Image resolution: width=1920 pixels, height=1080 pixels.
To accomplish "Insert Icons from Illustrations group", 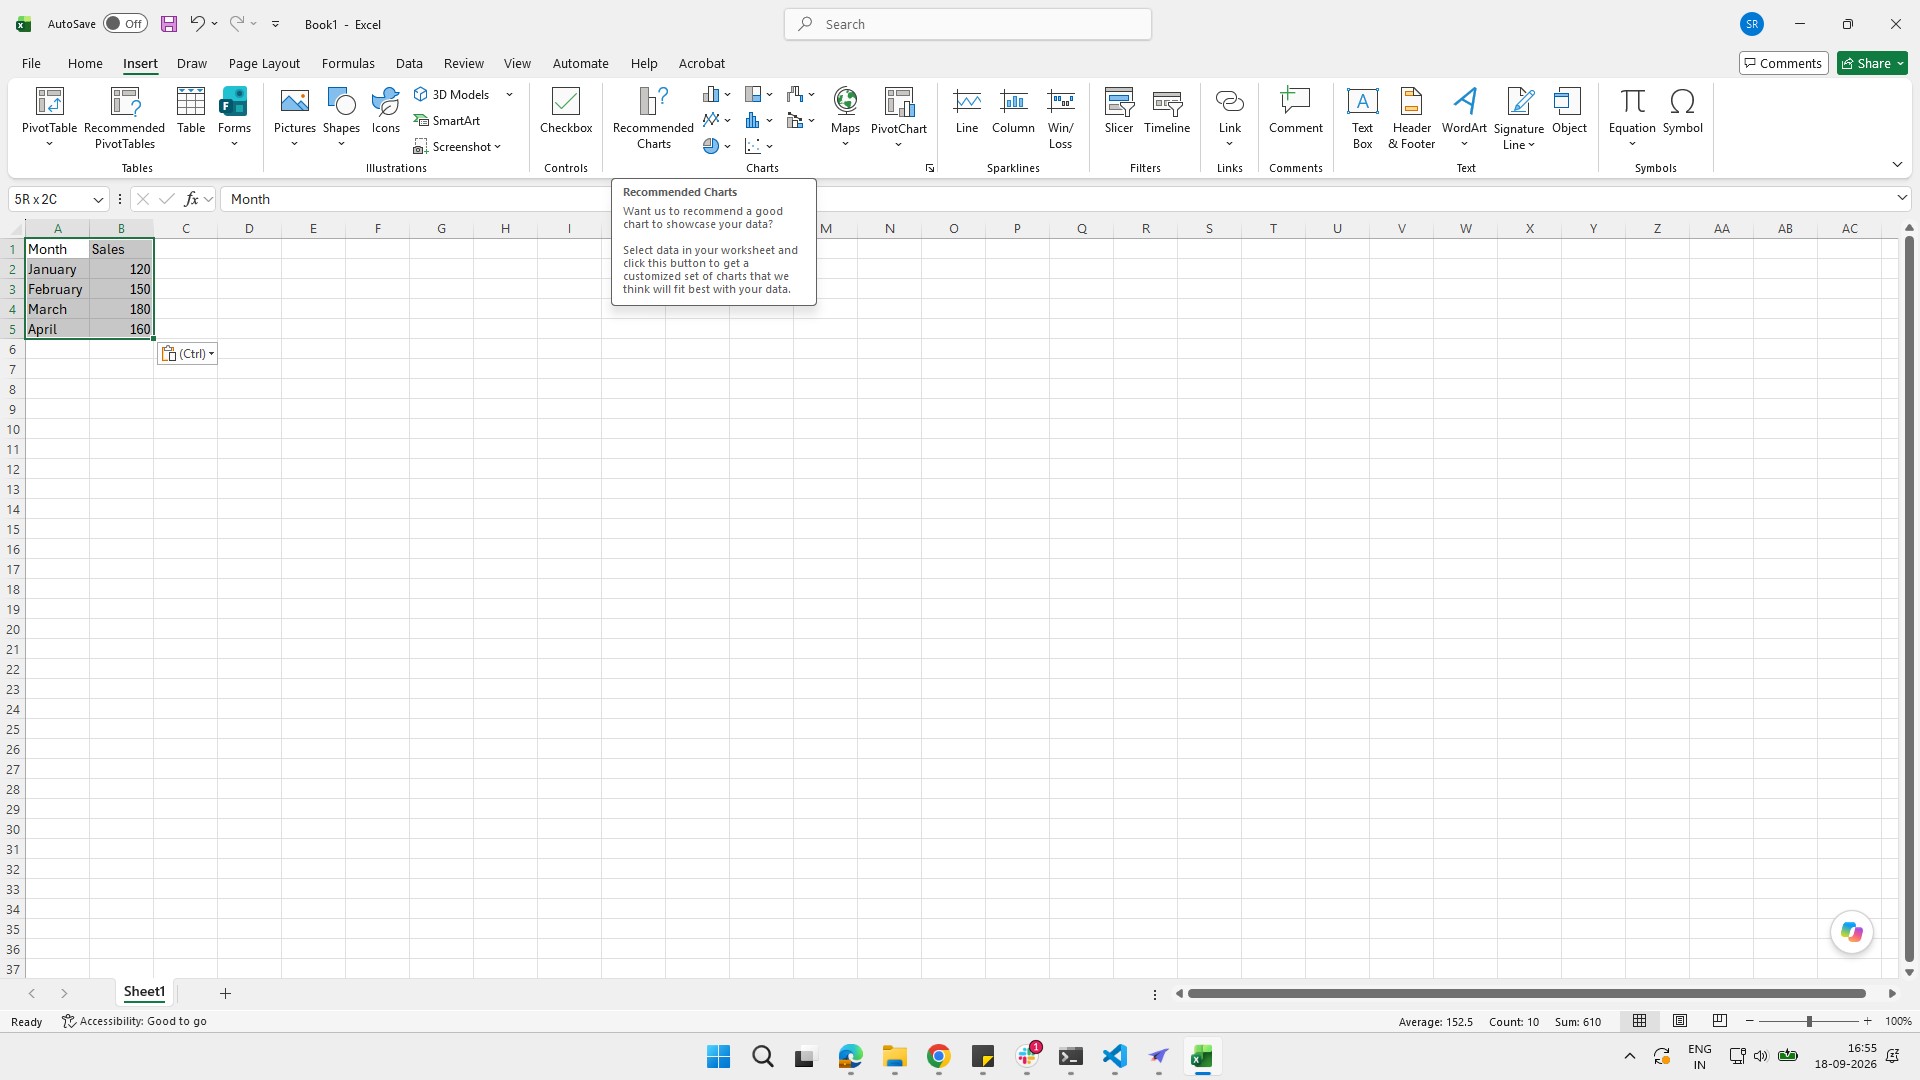I will click(385, 110).
